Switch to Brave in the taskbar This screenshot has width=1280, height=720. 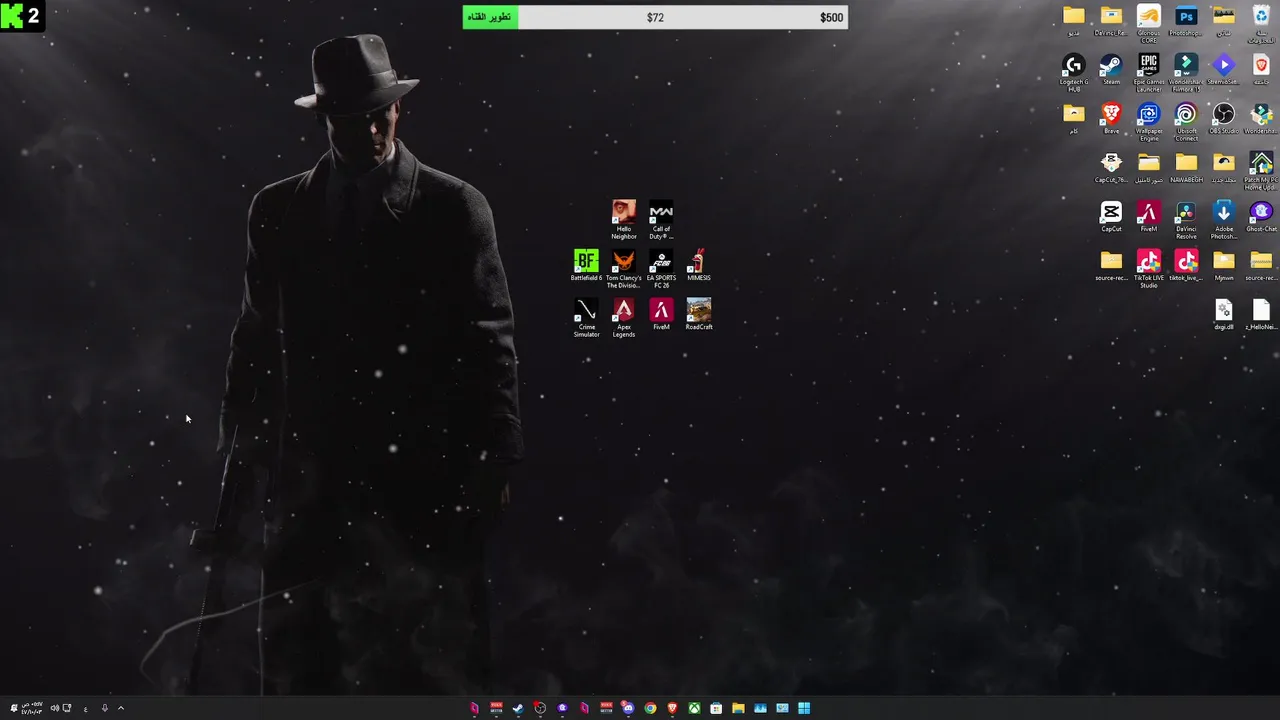click(x=672, y=708)
